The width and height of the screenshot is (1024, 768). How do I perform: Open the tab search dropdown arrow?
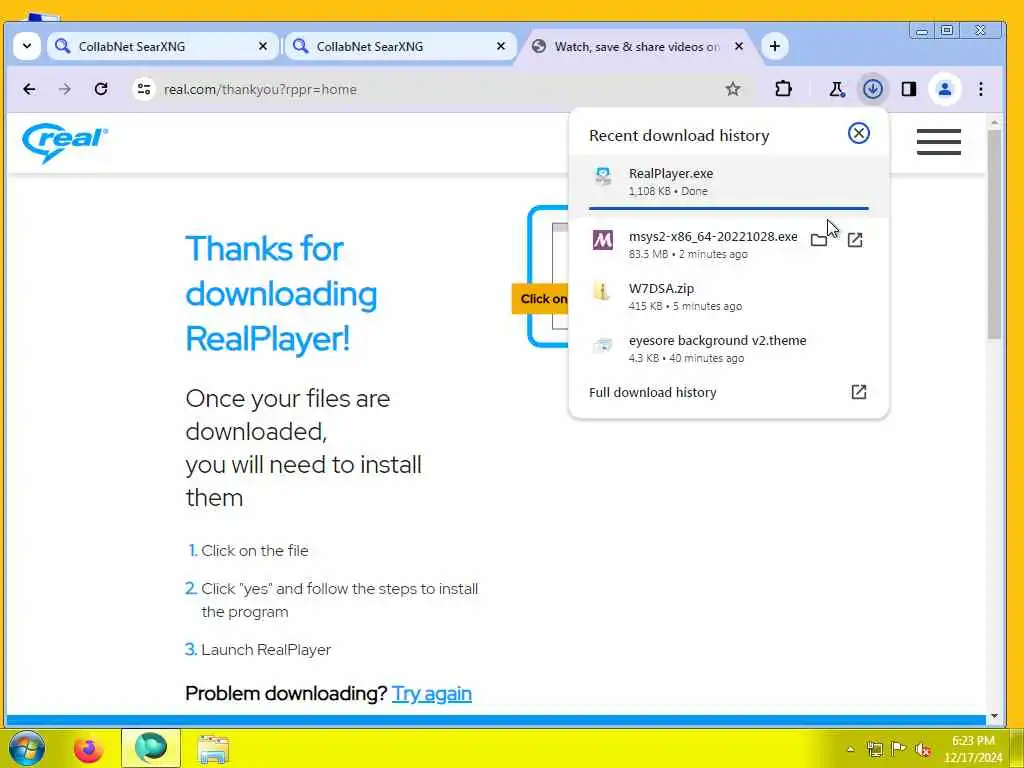coord(27,46)
